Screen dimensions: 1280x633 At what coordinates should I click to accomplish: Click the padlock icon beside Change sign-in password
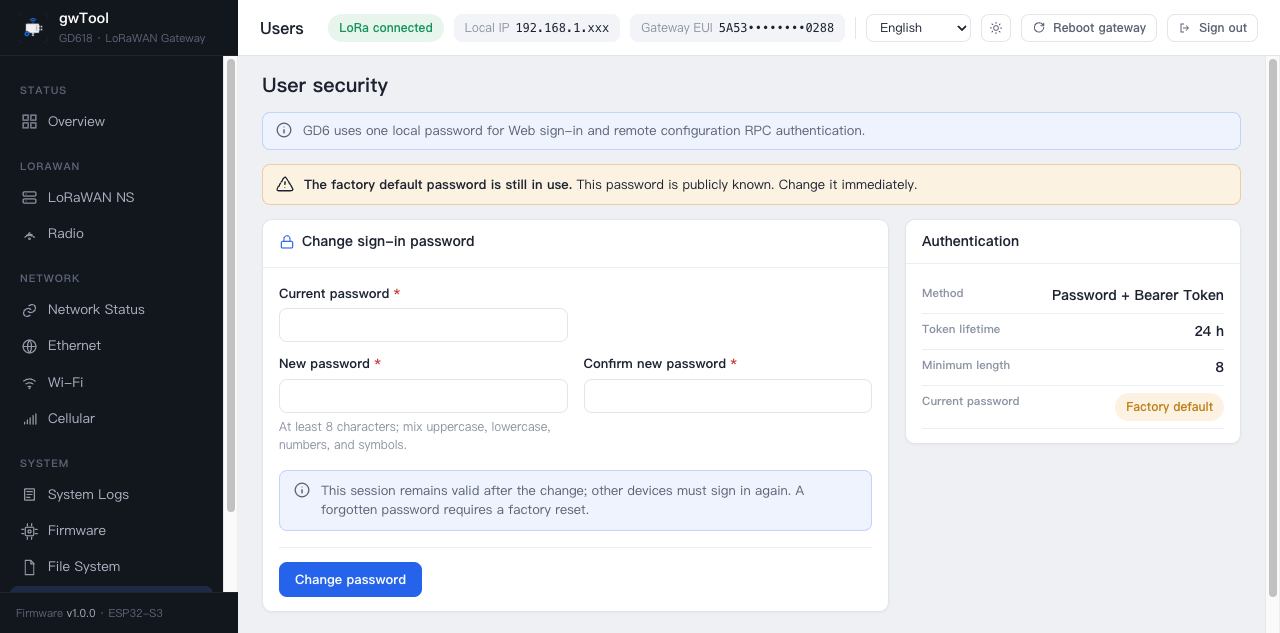click(287, 241)
